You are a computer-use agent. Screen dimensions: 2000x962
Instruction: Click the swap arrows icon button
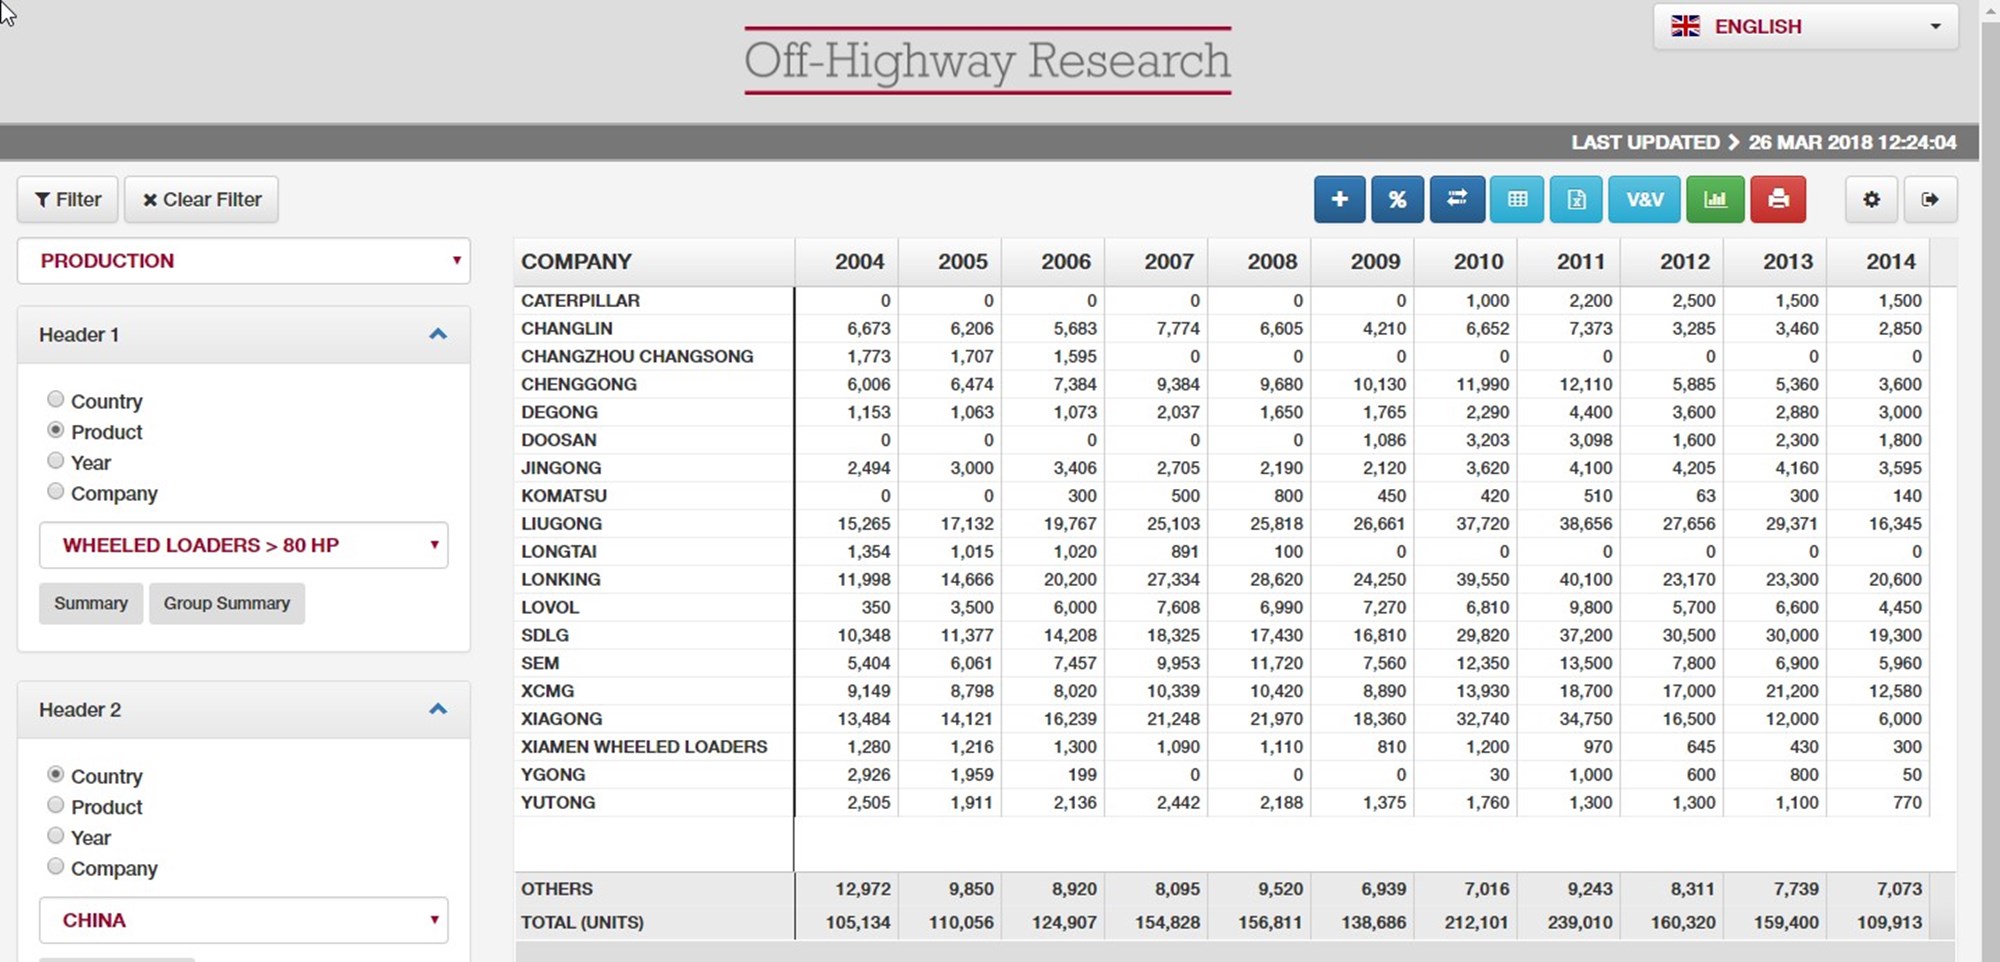pos(1457,199)
